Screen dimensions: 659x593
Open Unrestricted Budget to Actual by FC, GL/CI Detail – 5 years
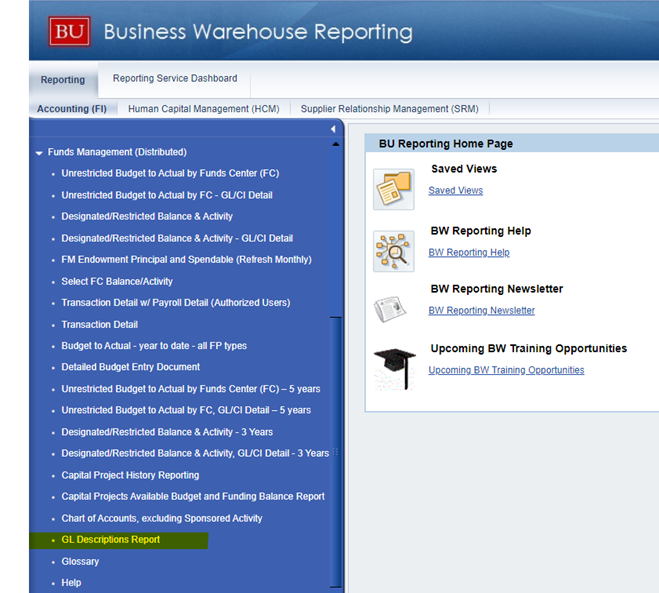tap(186, 410)
